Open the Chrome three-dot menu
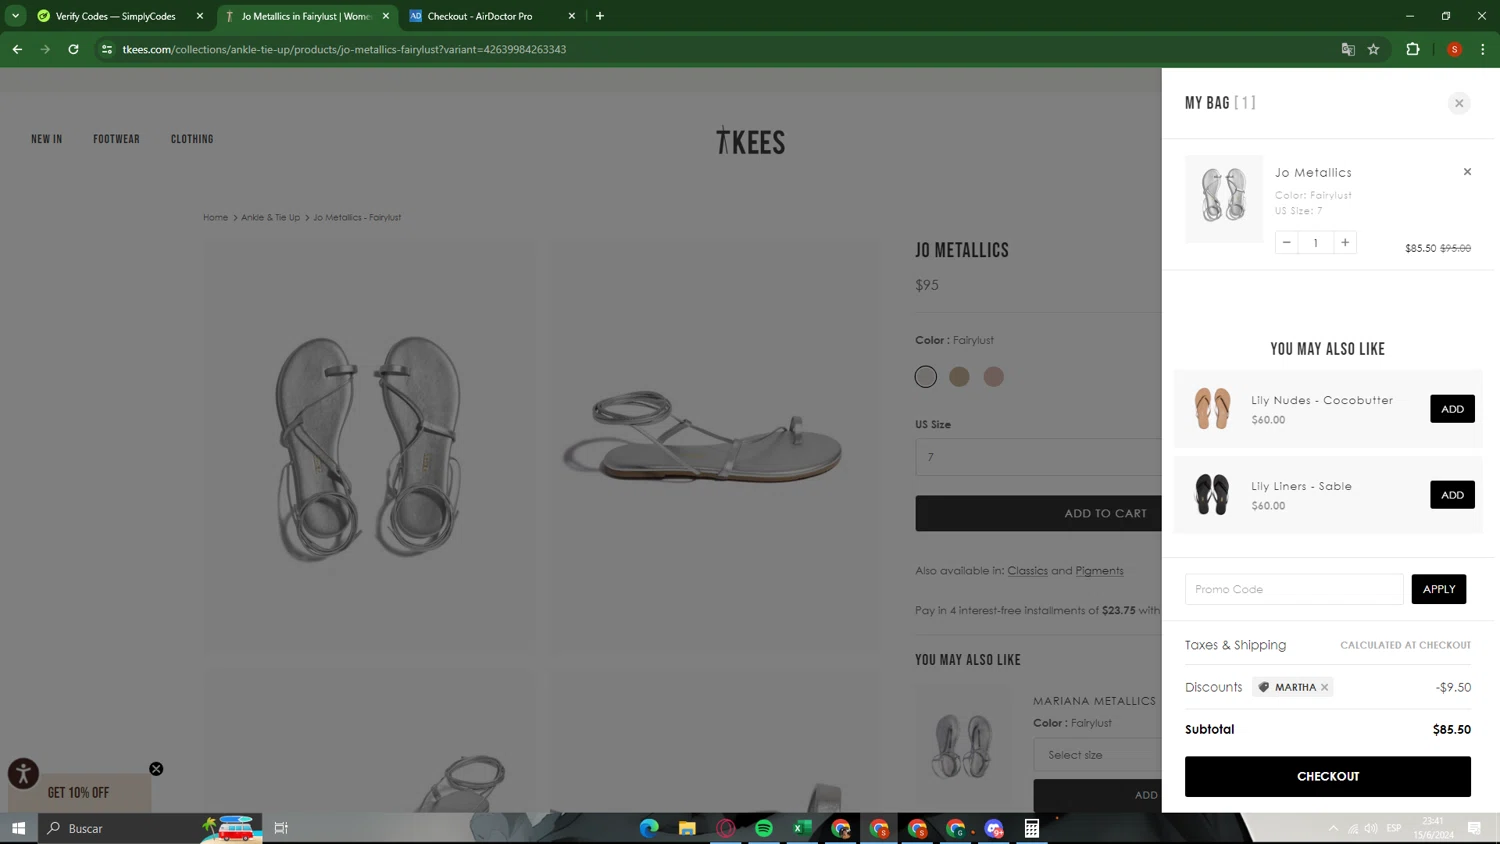Viewport: 1500px width, 844px height. tap(1483, 49)
